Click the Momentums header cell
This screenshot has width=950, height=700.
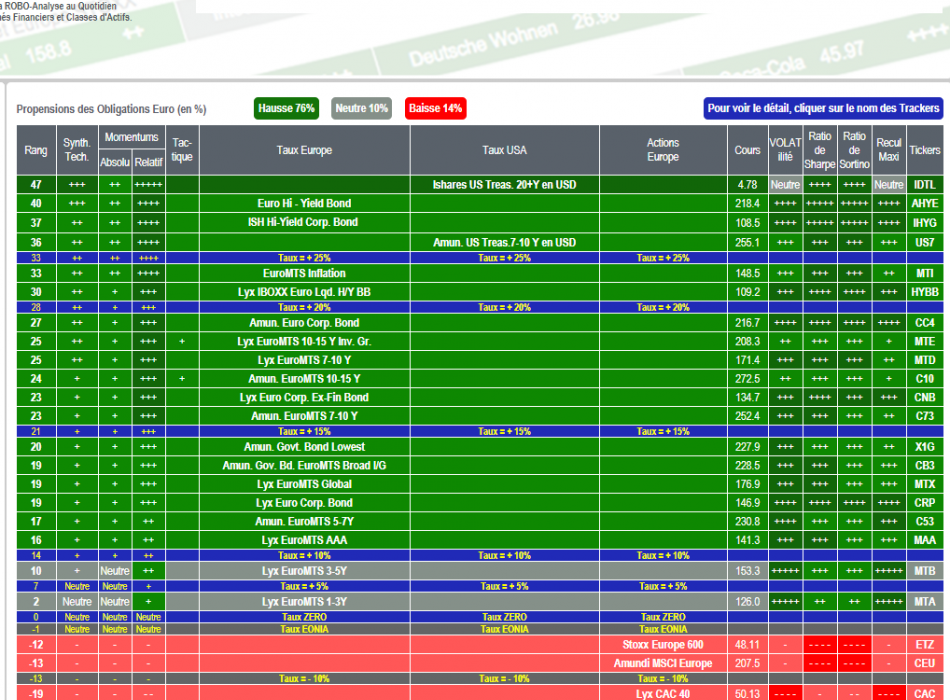point(131,138)
